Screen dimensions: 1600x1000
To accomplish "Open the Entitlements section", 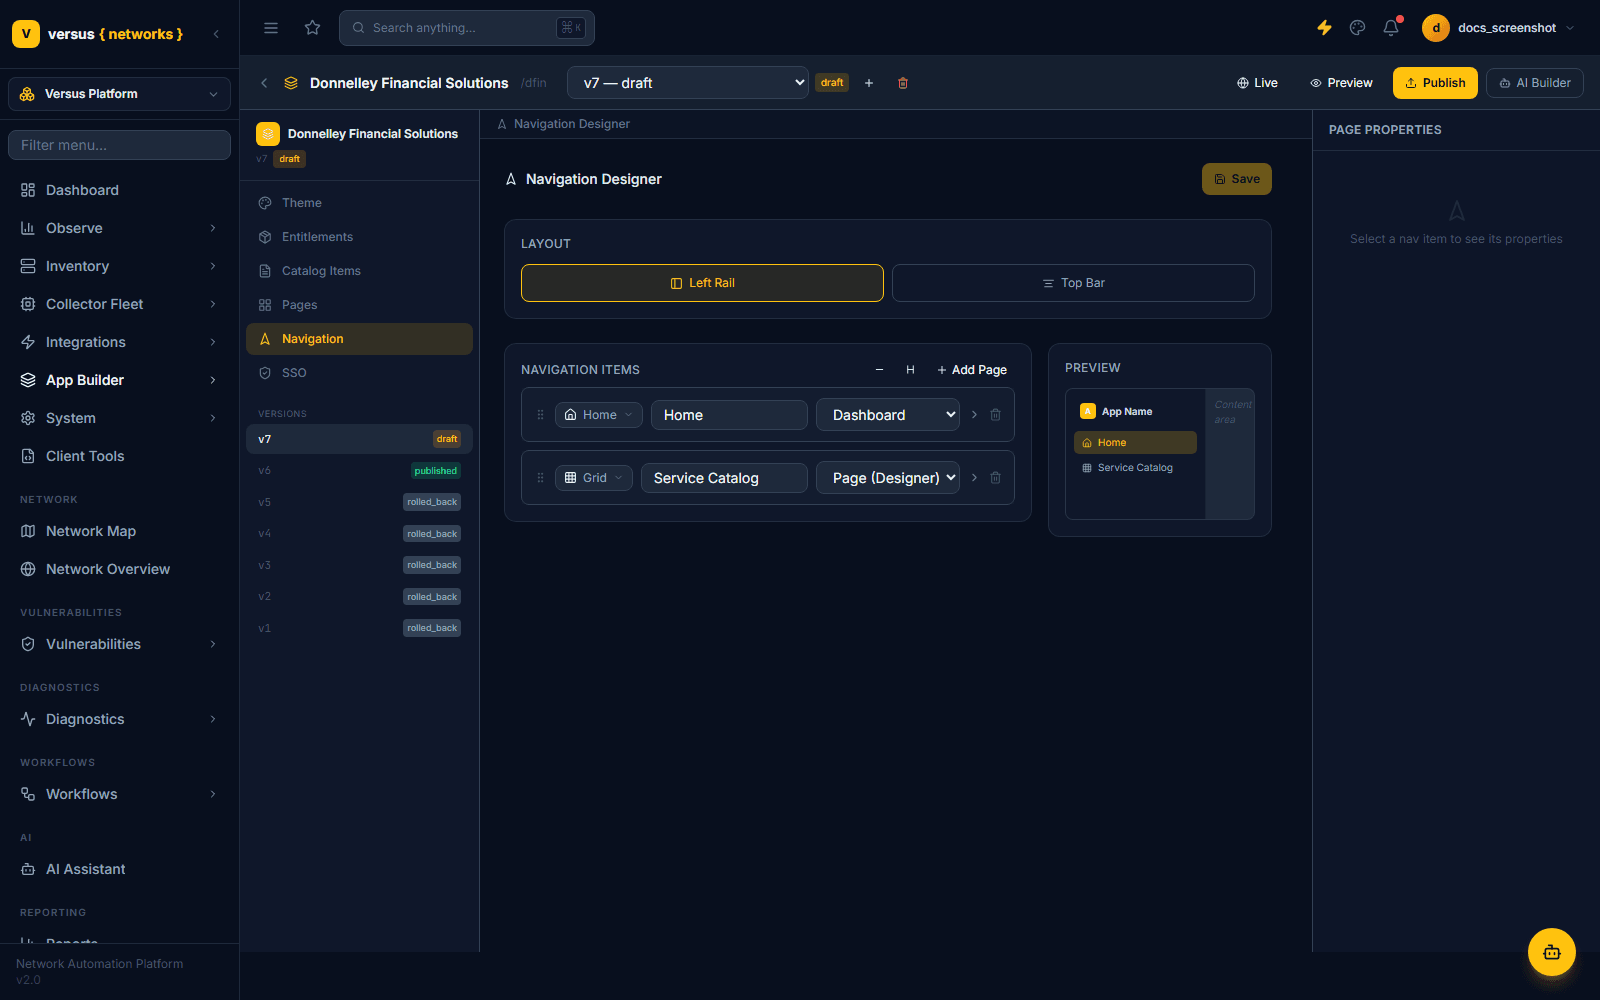I will click(359, 237).
